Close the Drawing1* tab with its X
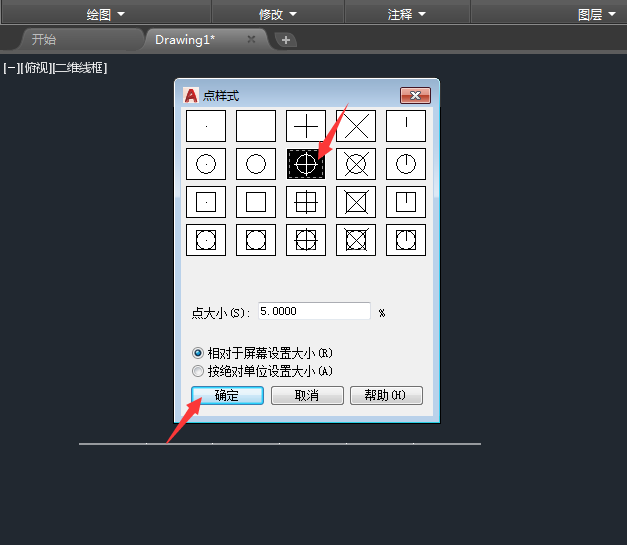The width and height of the screenshot is (627, 545). pos(251,39)
